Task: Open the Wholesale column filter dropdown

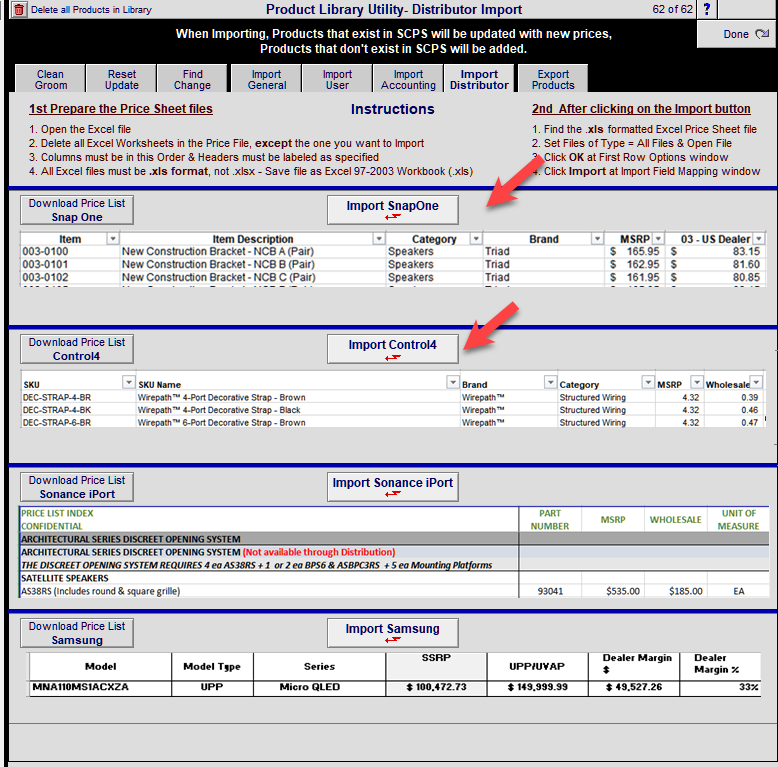Action: point(756,382)
